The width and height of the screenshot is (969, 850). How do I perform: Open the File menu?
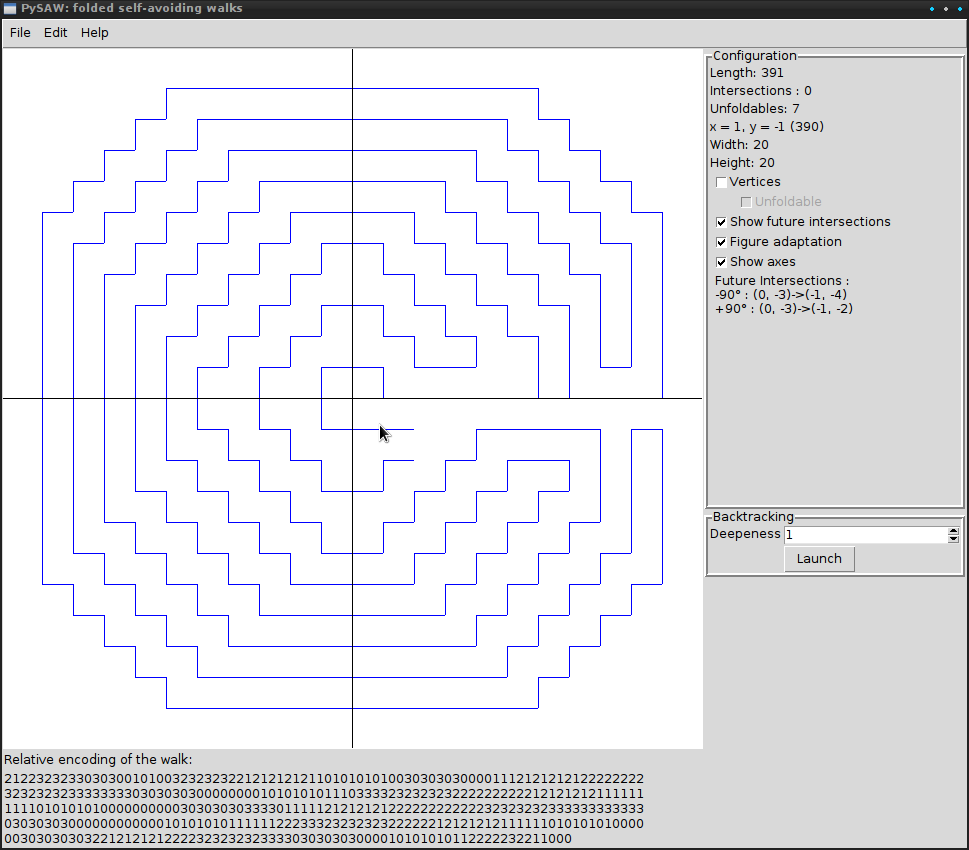pos(20,33)
